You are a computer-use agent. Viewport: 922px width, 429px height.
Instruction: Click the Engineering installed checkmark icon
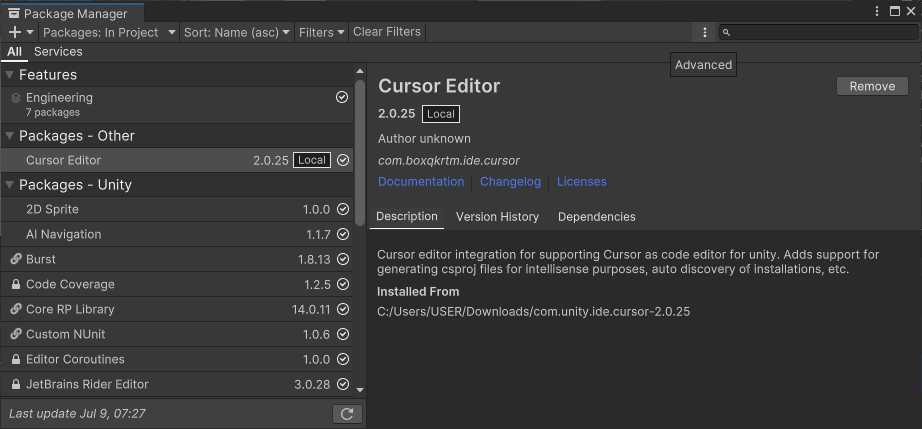coord(342,98)
